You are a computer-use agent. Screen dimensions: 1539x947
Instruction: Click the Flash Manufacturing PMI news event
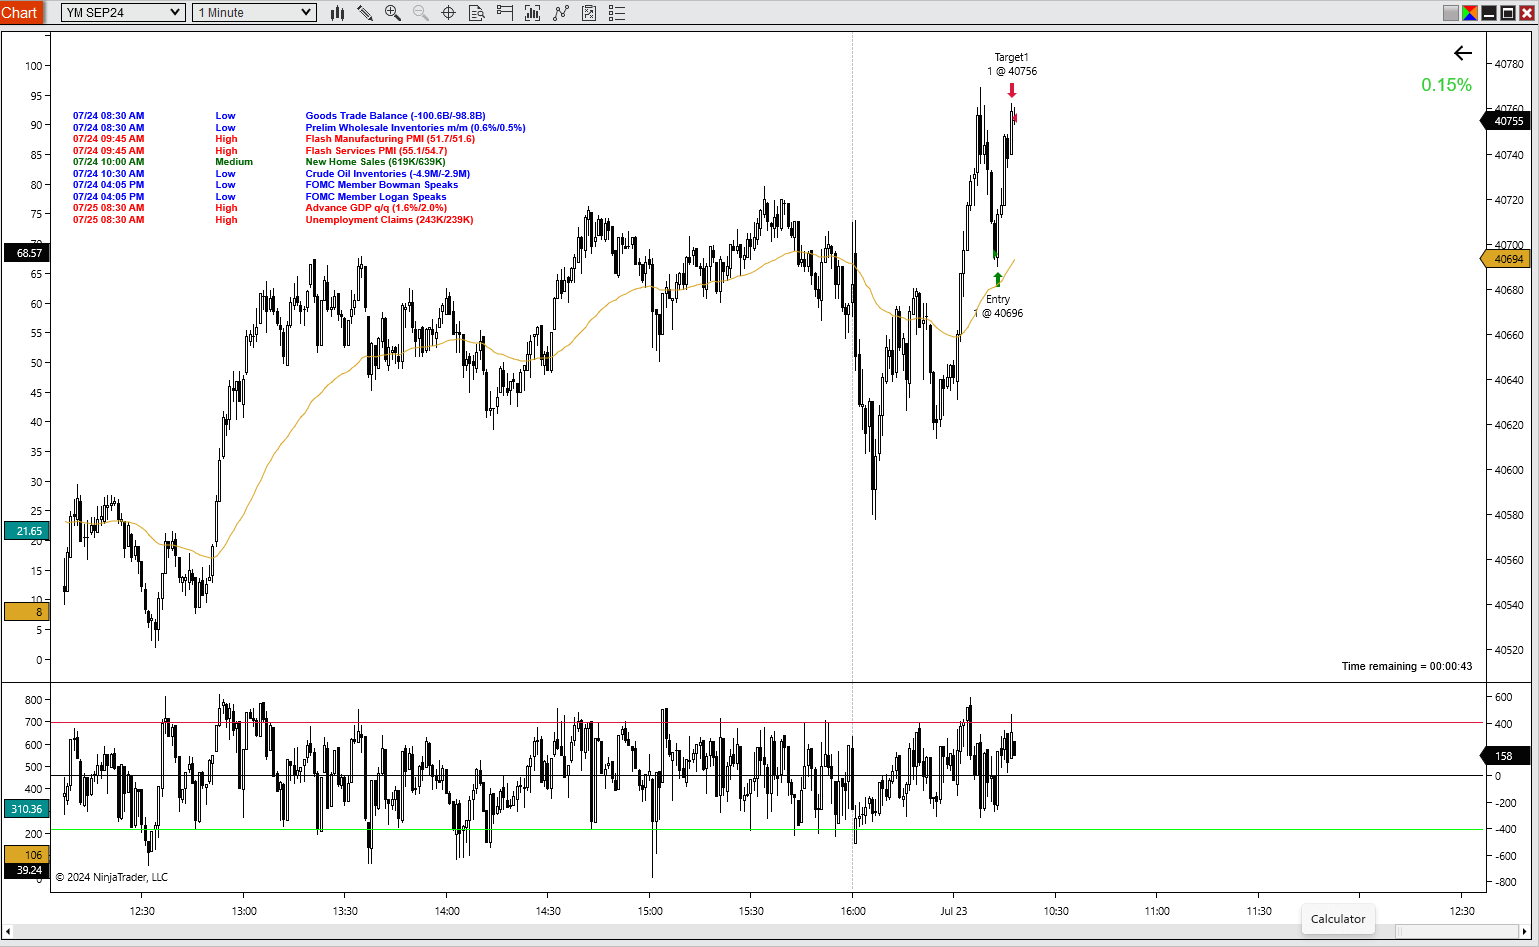click(x=390, y=139)
